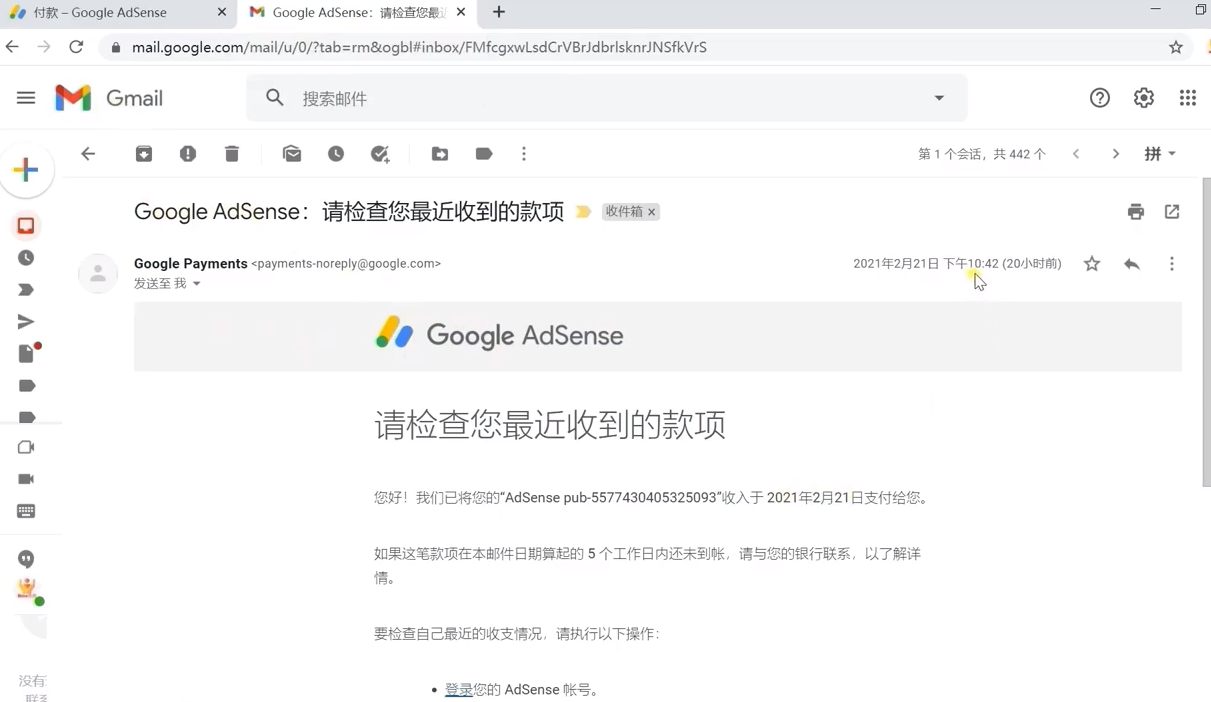Open more options for this message

(x=1172, y=264)
